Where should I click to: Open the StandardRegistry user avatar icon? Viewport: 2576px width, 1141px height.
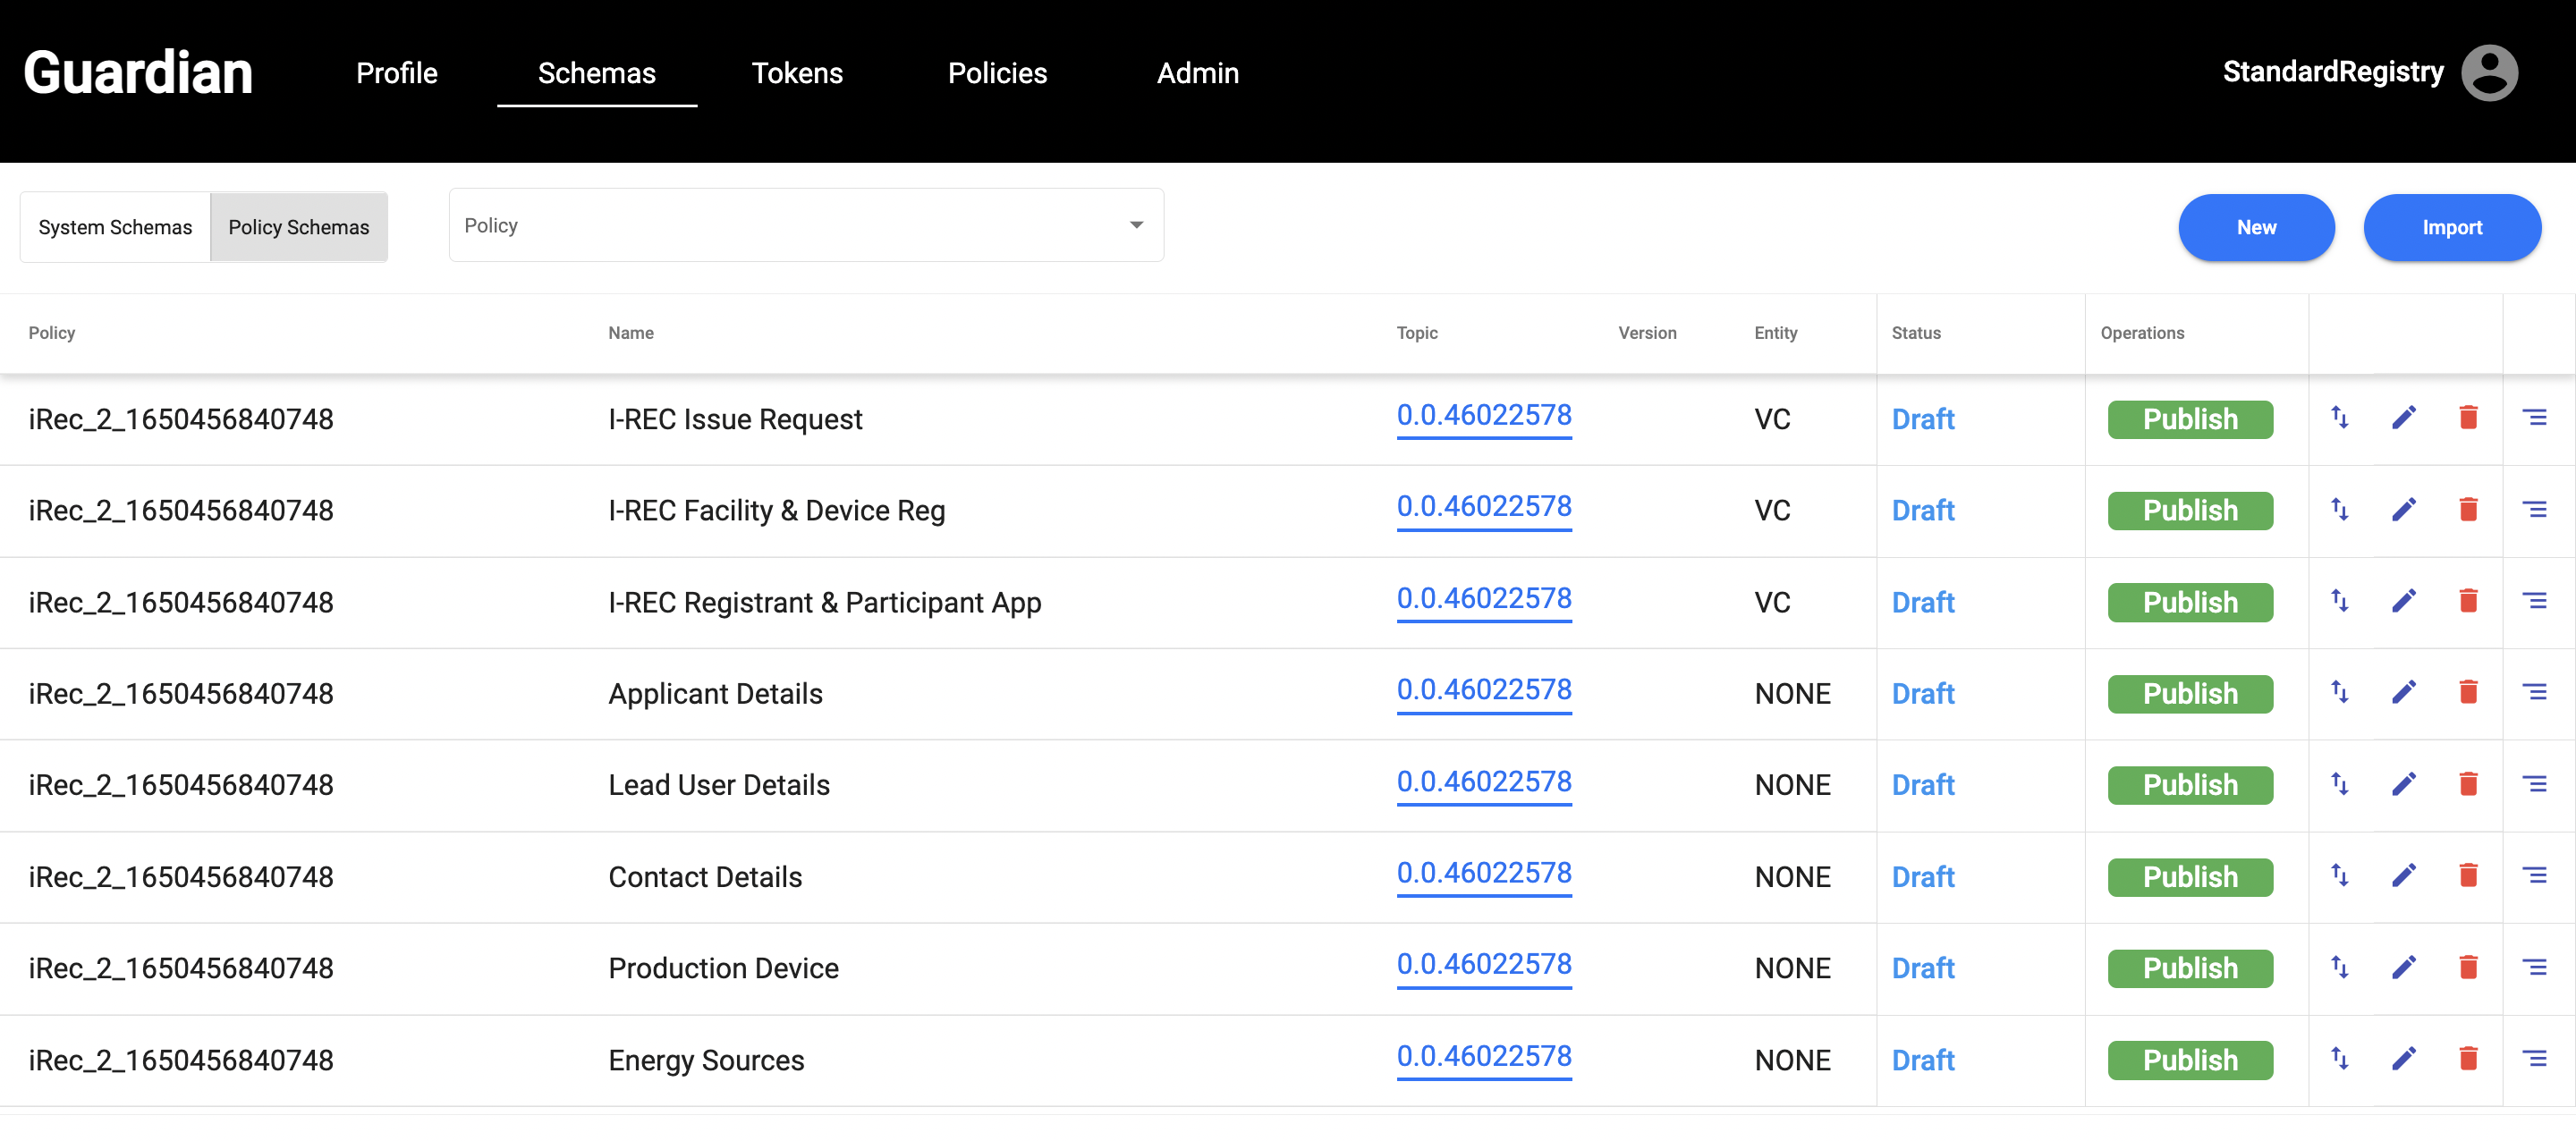click(2488, 72)
